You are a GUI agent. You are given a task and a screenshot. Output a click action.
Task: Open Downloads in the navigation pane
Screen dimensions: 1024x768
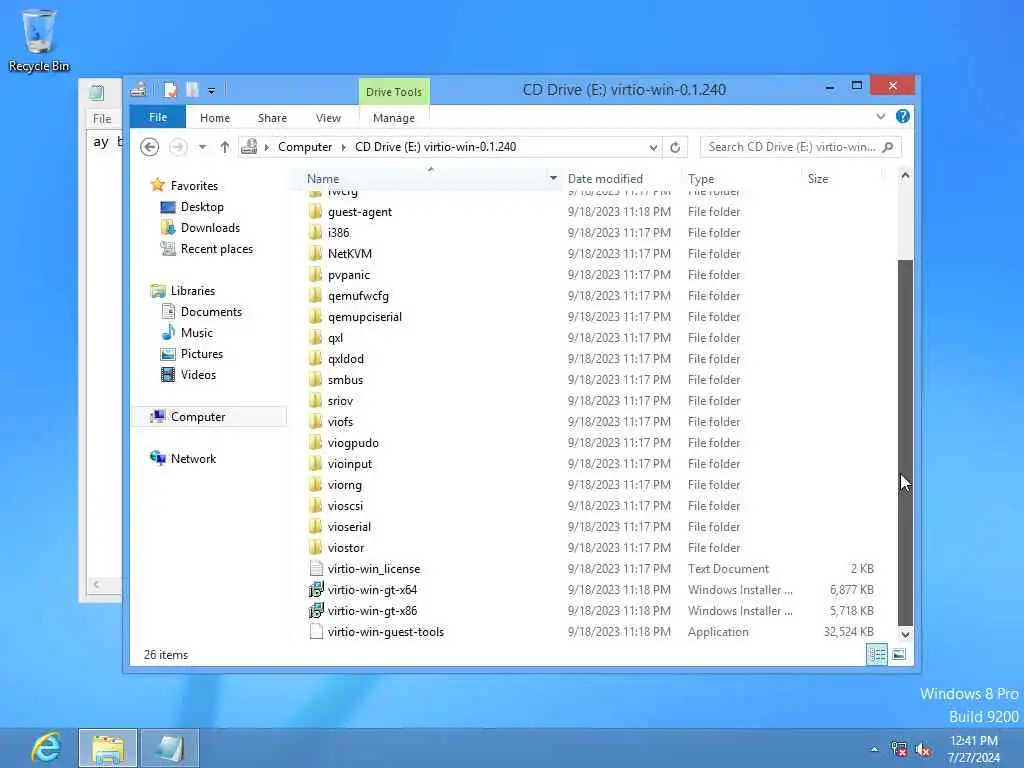[x=210, y=228]
